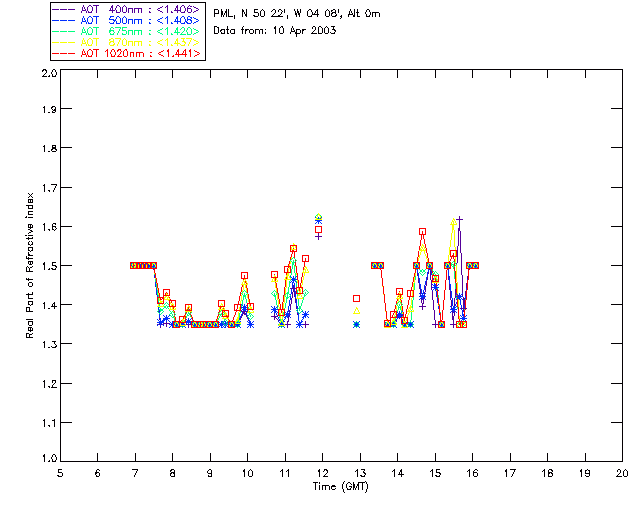Viewport: 640px width, 512px height.
Task: Click the green dashed line sample in legend
Action: pyautogui.click(x=64, y=31)
